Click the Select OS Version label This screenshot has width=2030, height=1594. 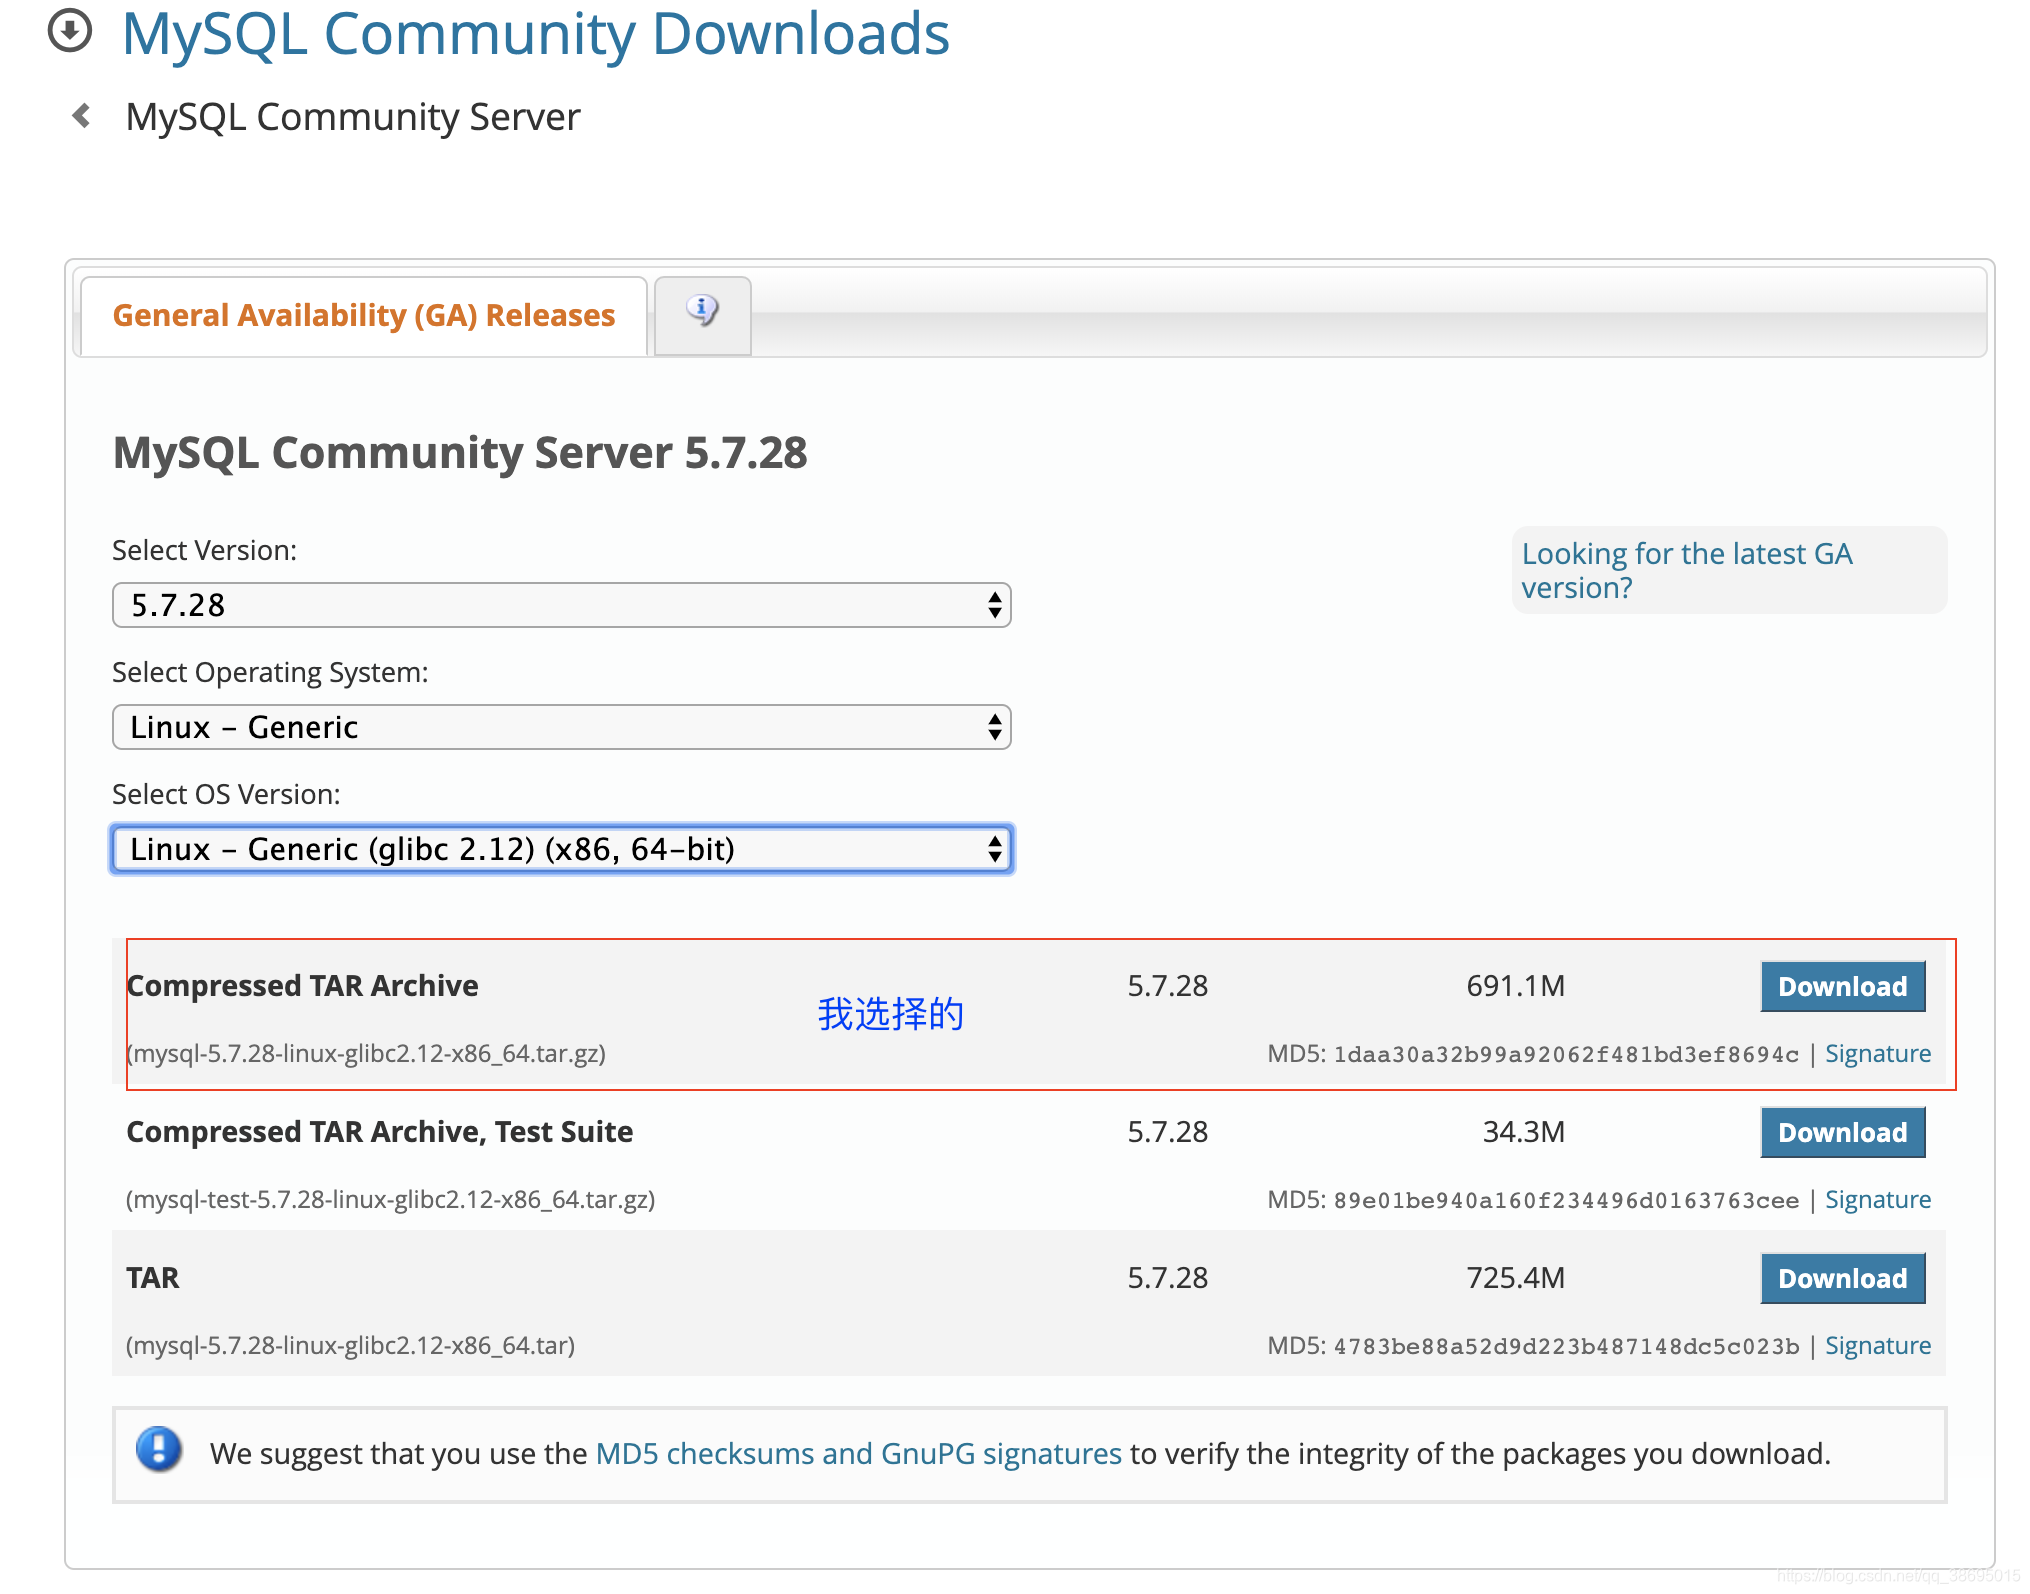click(227, 795)
